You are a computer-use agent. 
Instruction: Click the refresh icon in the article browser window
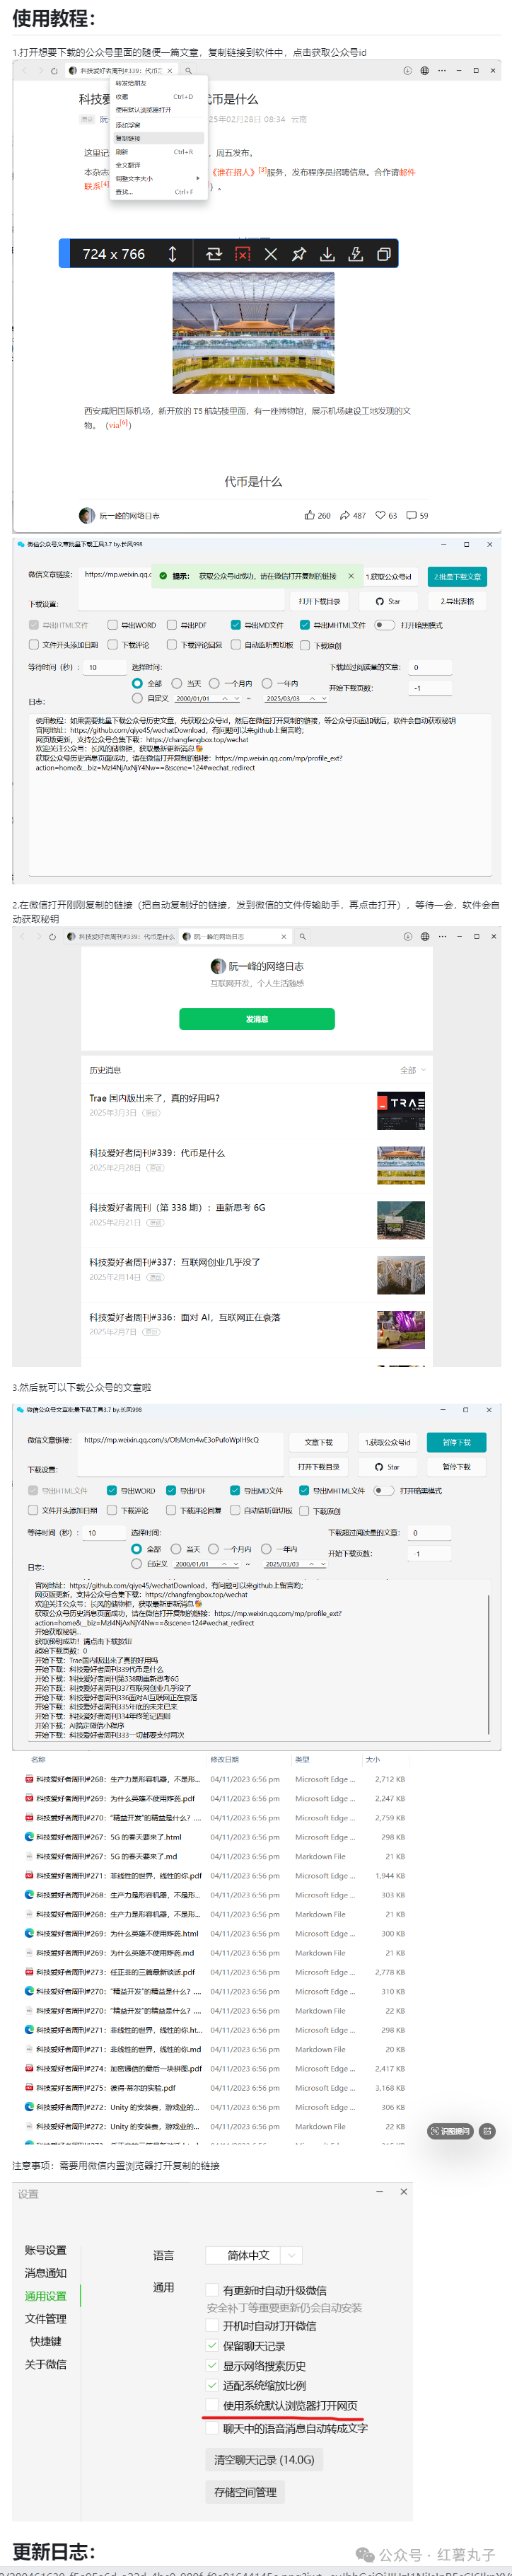(x=54, y=71)
